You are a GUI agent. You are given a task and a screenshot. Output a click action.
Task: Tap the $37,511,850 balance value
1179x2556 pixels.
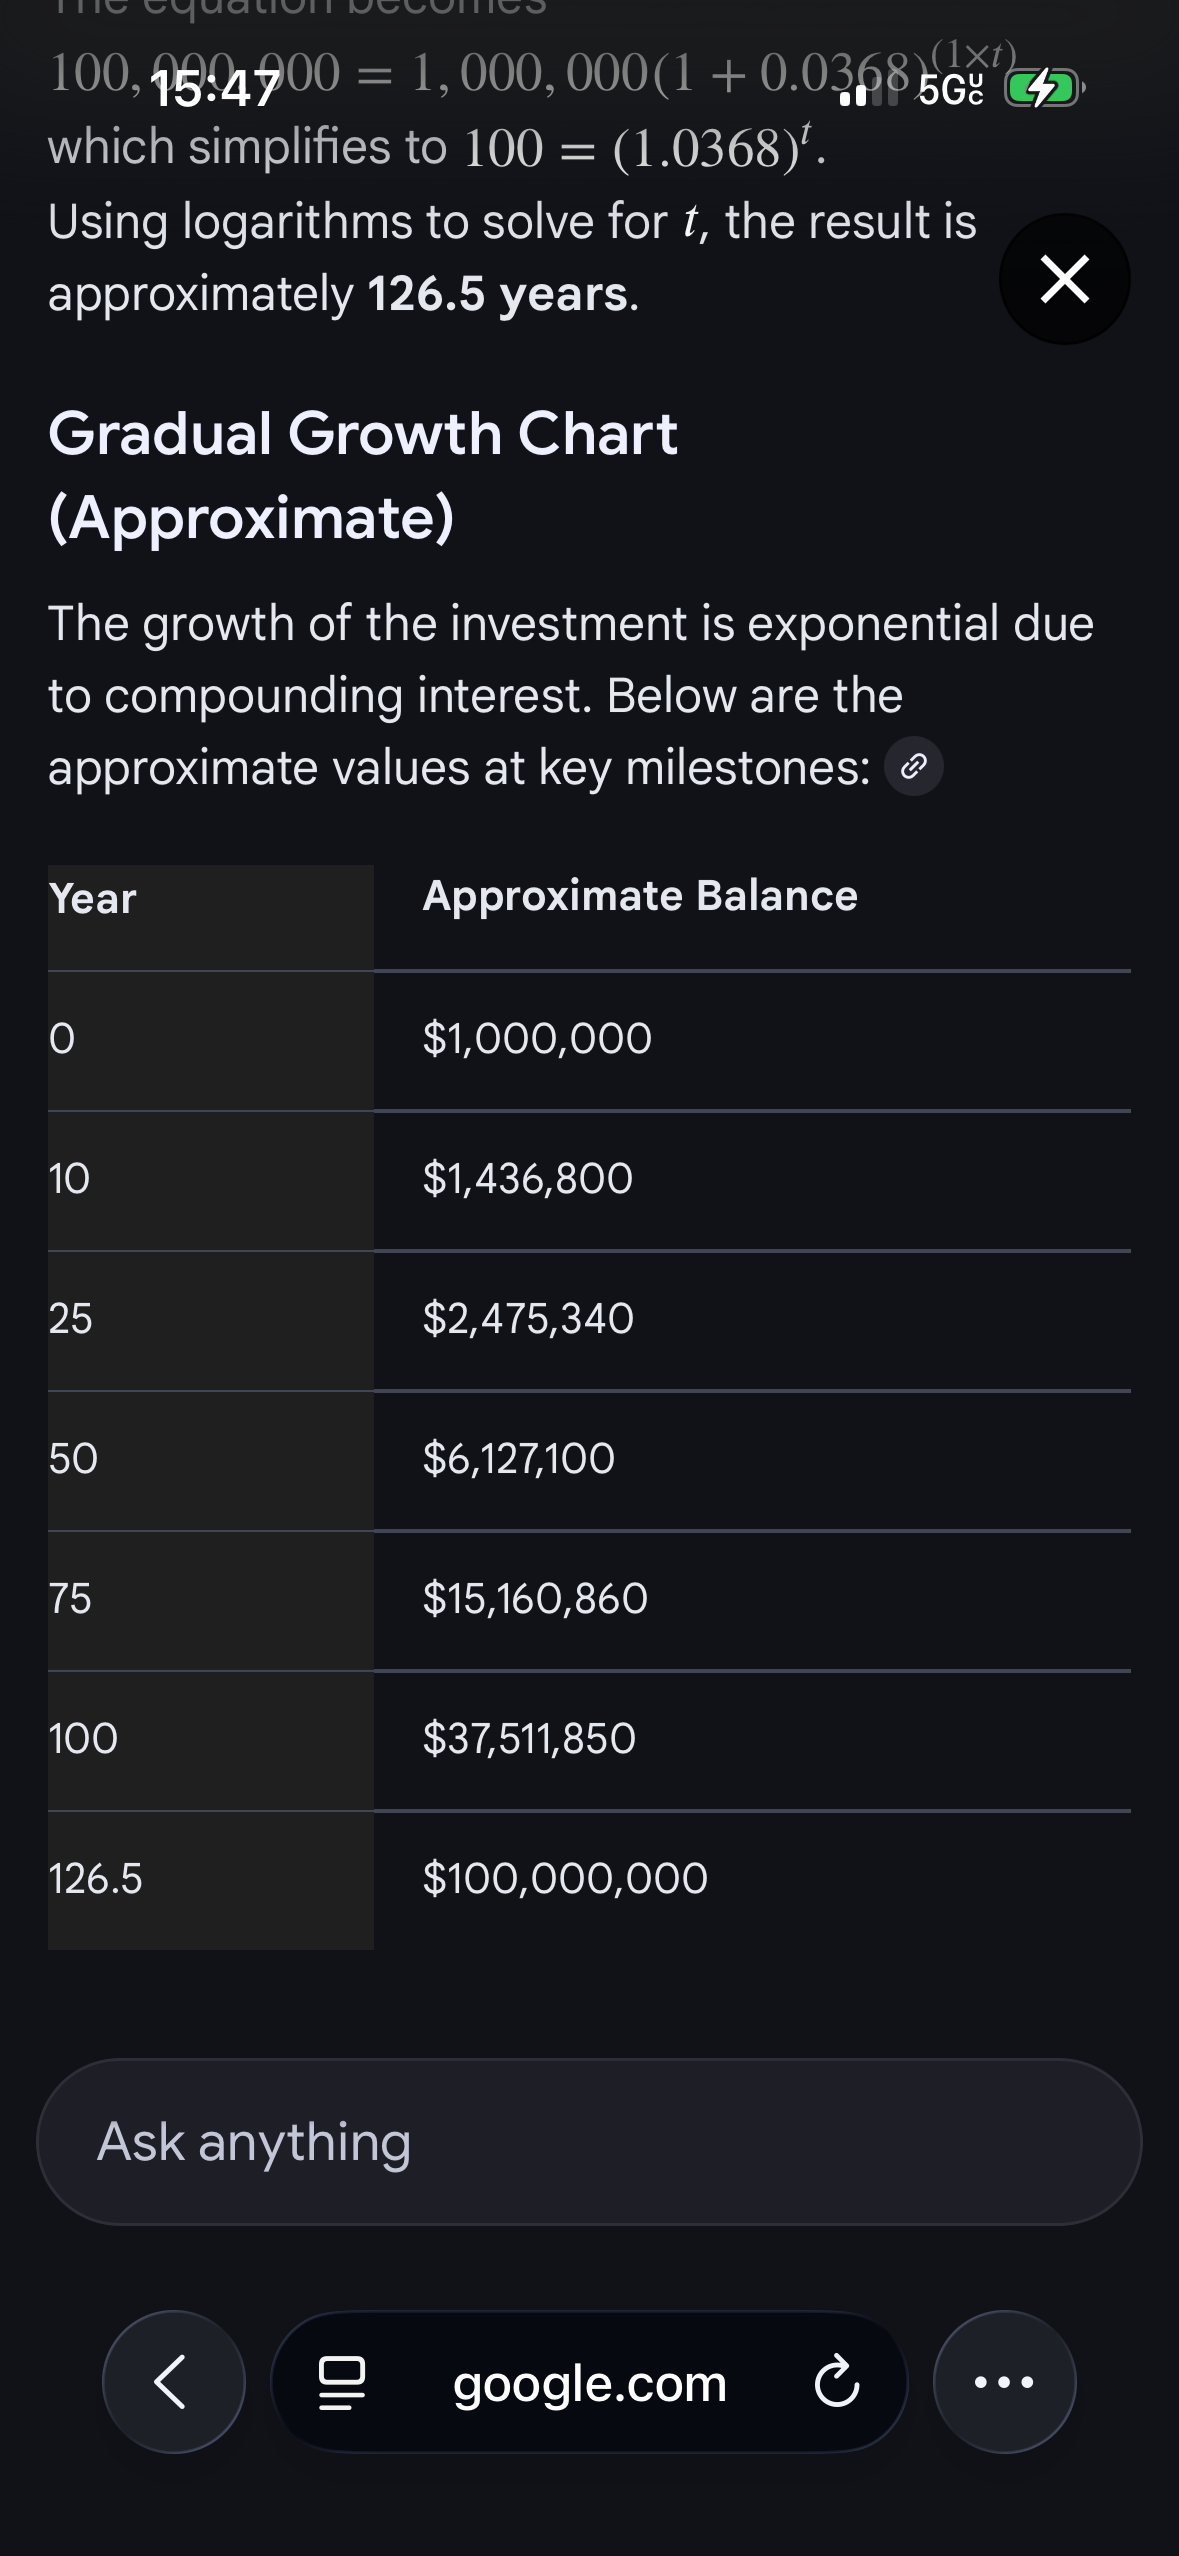529,1739
